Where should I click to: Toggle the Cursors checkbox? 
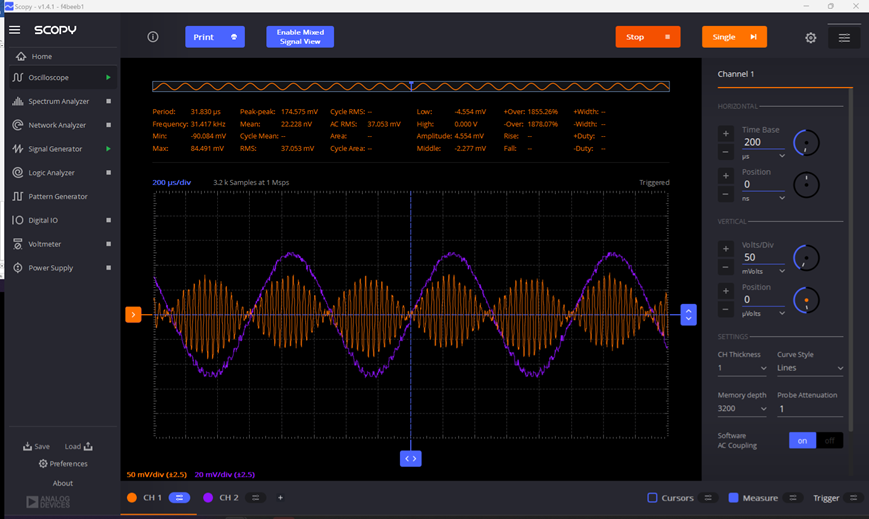(x=652, y=498)
